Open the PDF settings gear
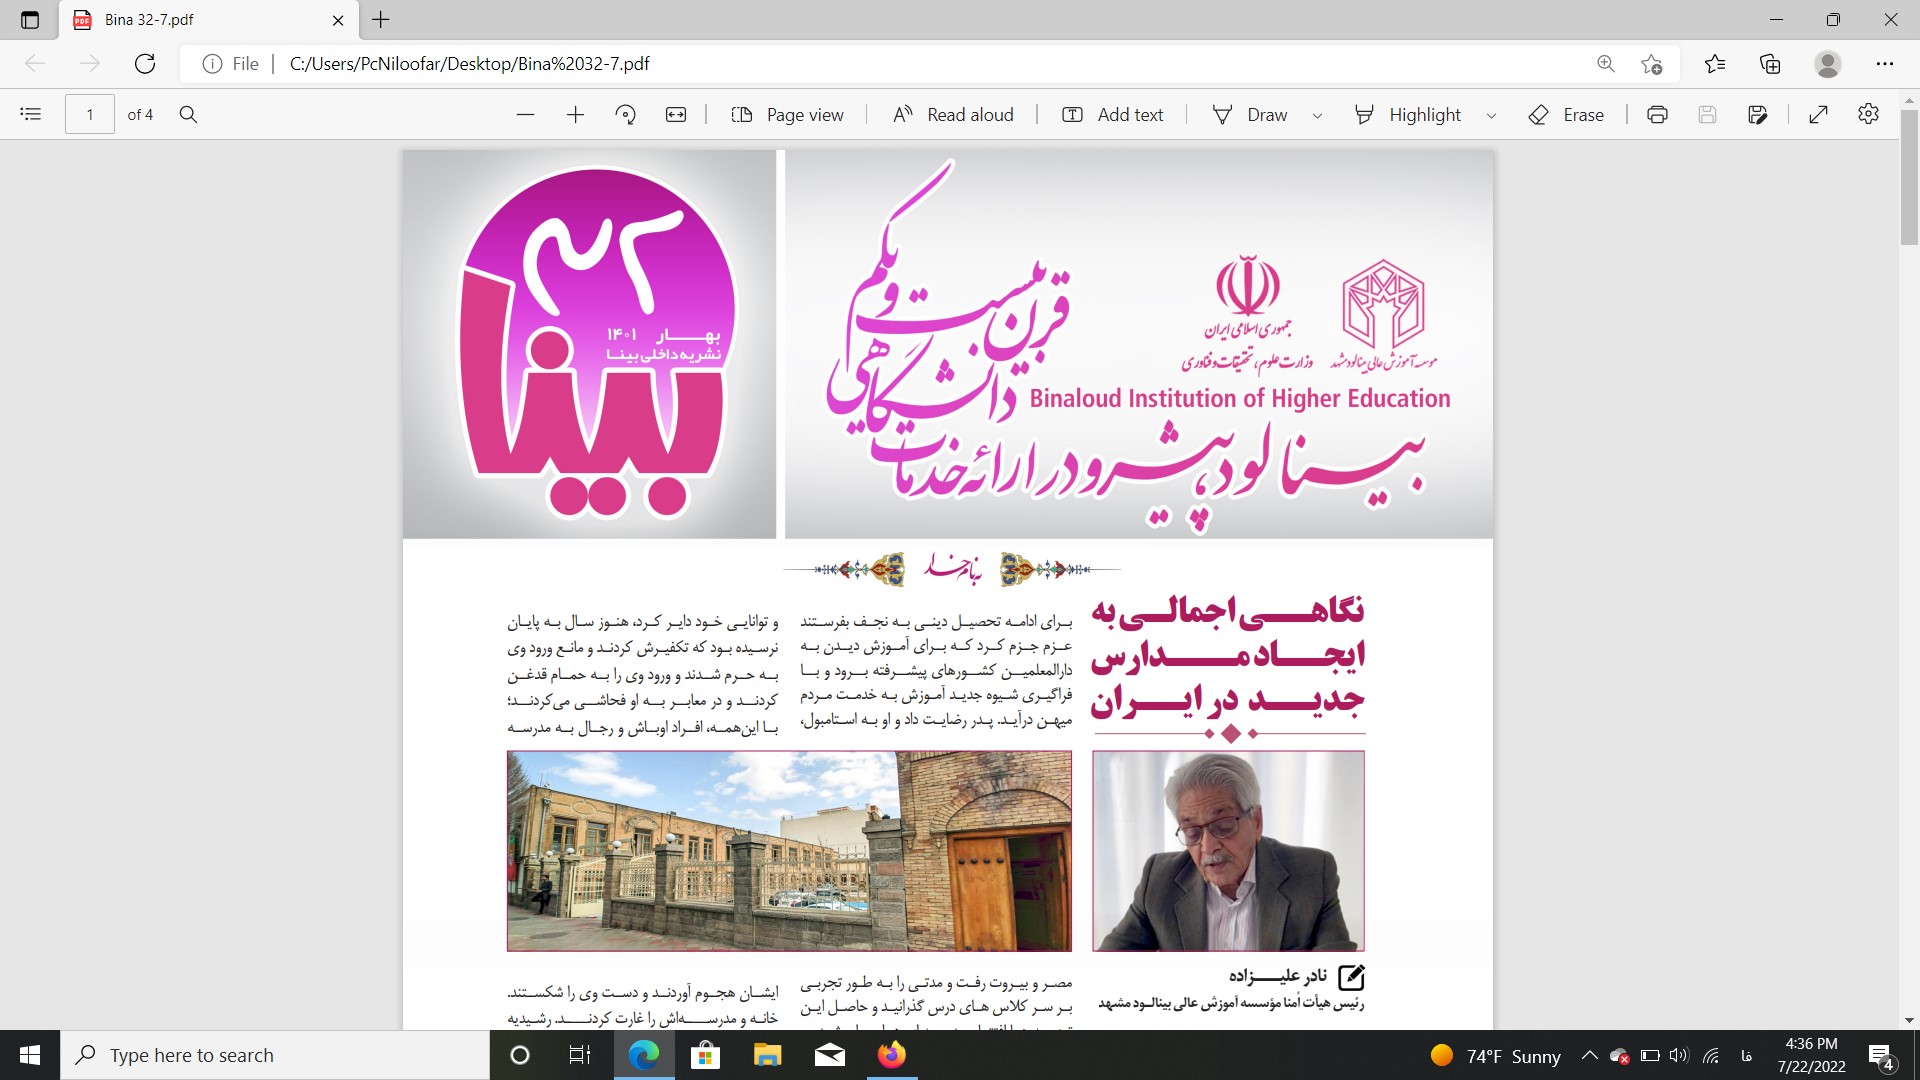 pos(1868,114)
